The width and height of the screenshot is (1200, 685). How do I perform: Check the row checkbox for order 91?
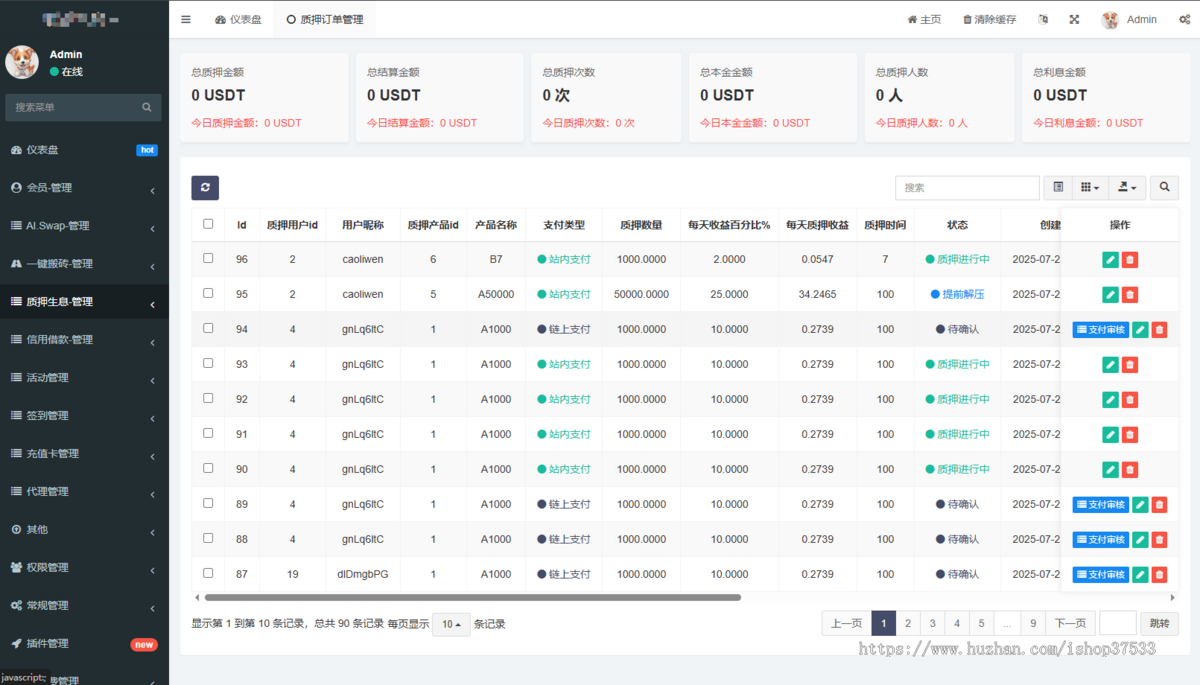[x=208, y=433]
